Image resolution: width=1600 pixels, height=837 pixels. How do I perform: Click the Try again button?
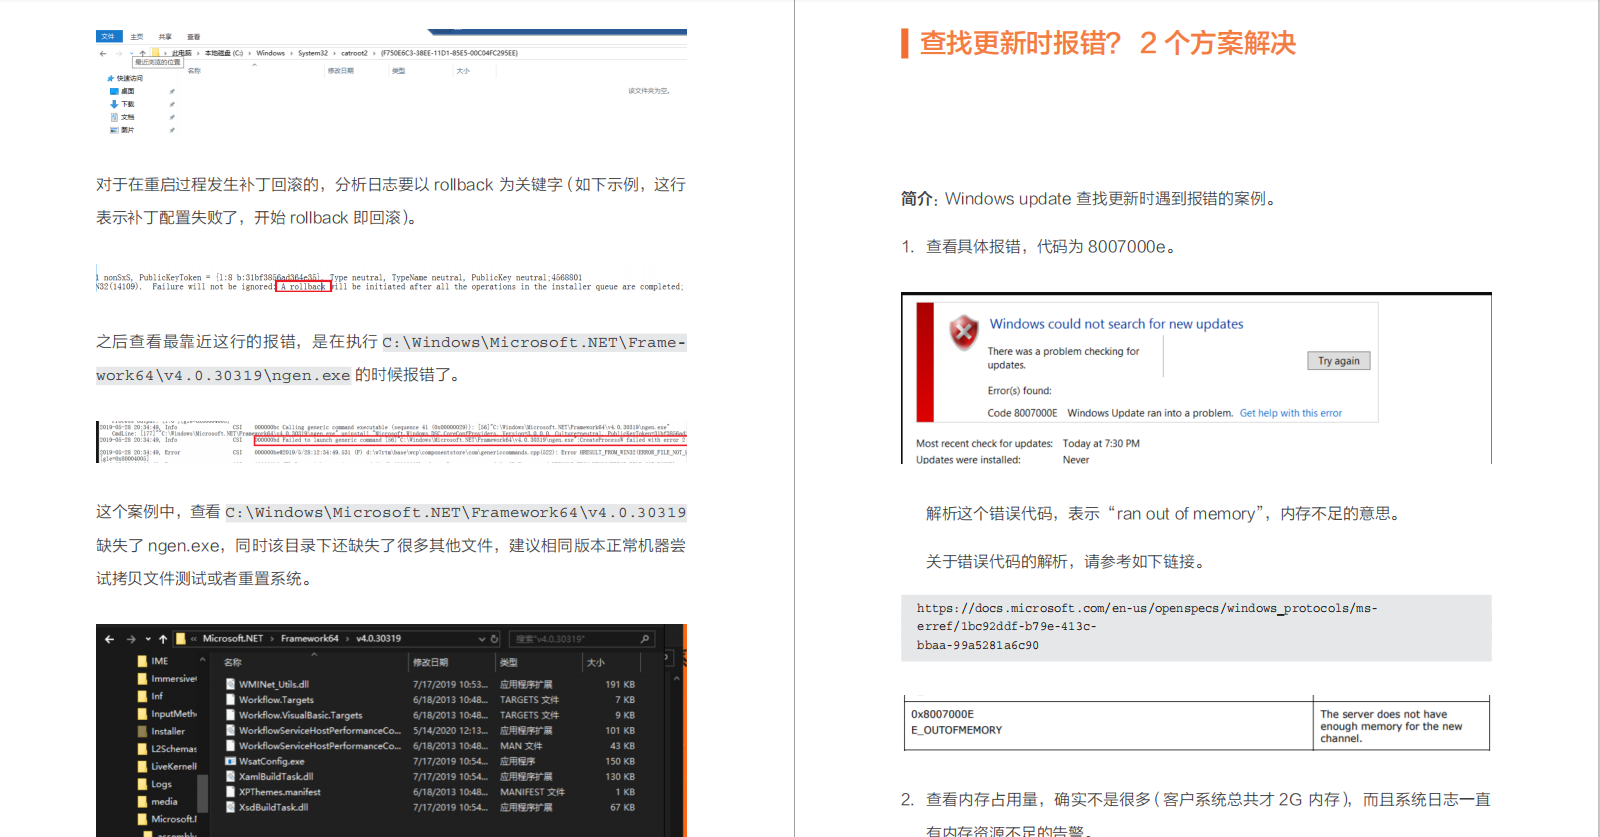pos(1338,361)
